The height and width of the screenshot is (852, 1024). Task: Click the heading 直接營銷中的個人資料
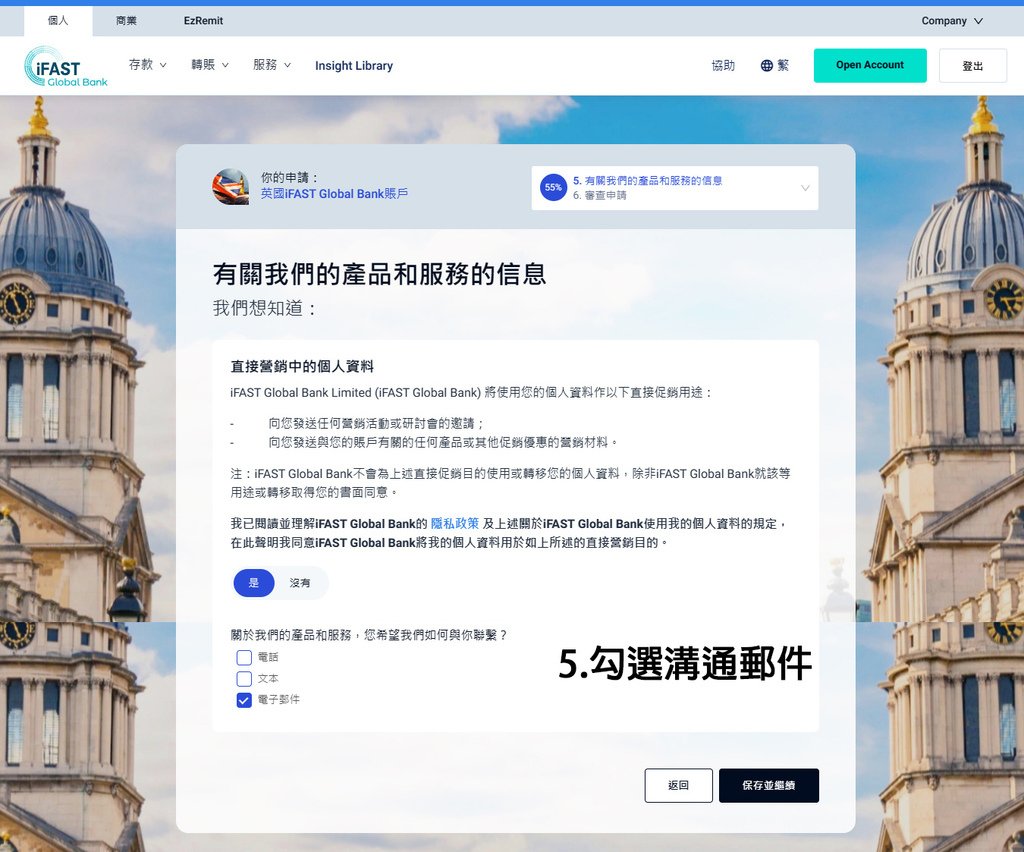point(302,366)
